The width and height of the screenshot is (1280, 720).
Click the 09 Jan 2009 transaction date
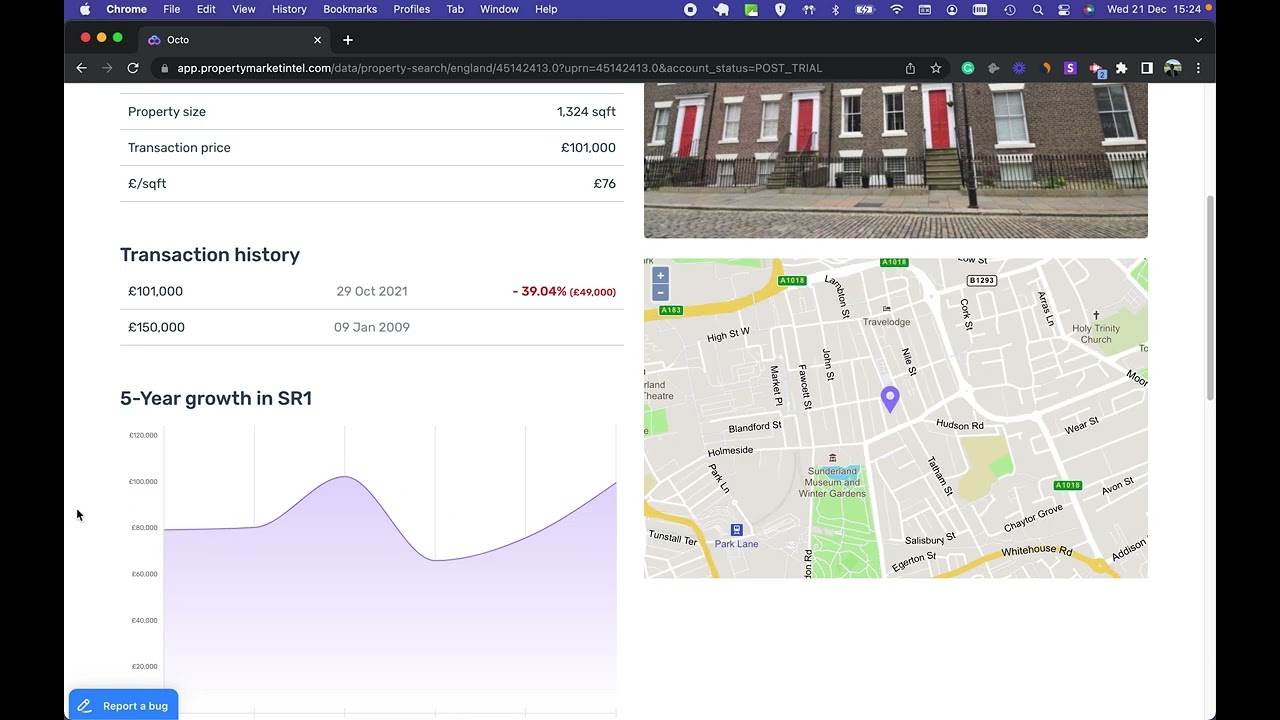click(372, 327)
